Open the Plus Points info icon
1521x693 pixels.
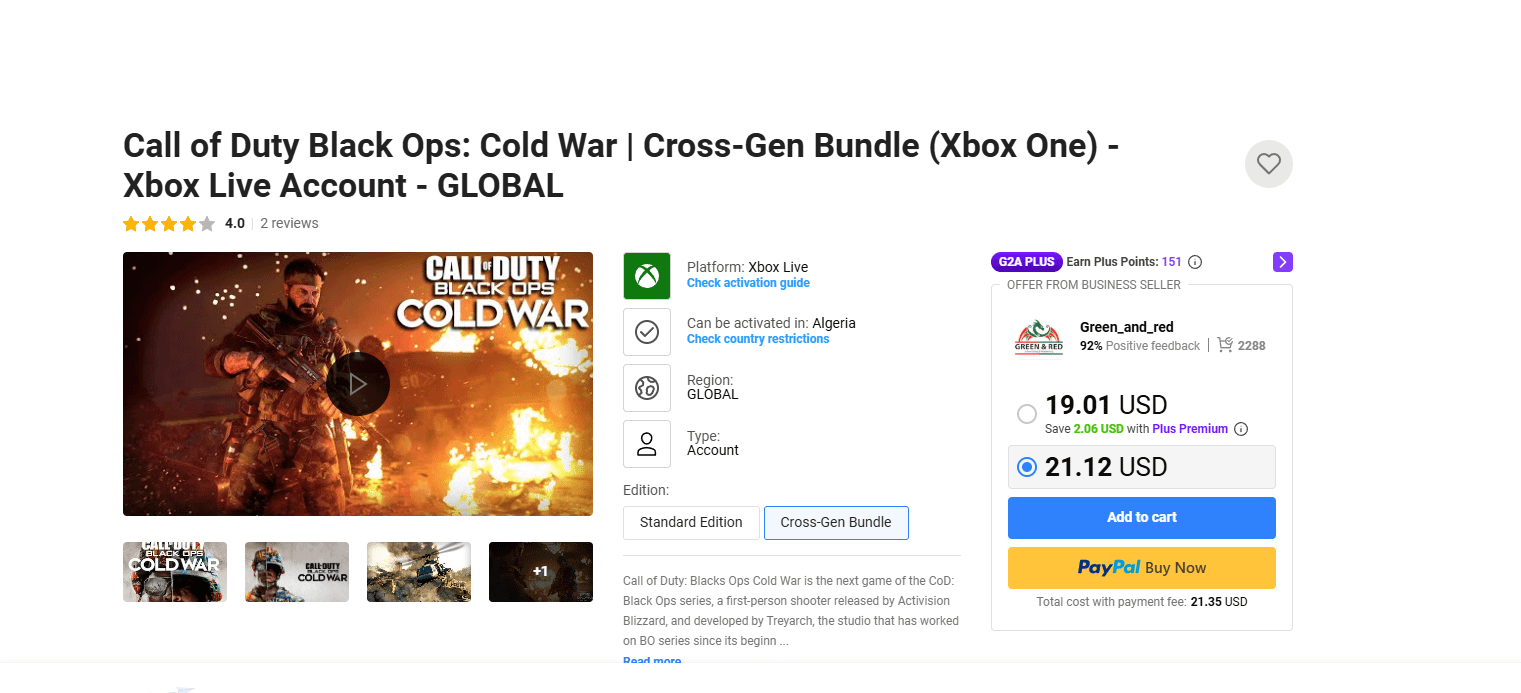point(1195,262)
